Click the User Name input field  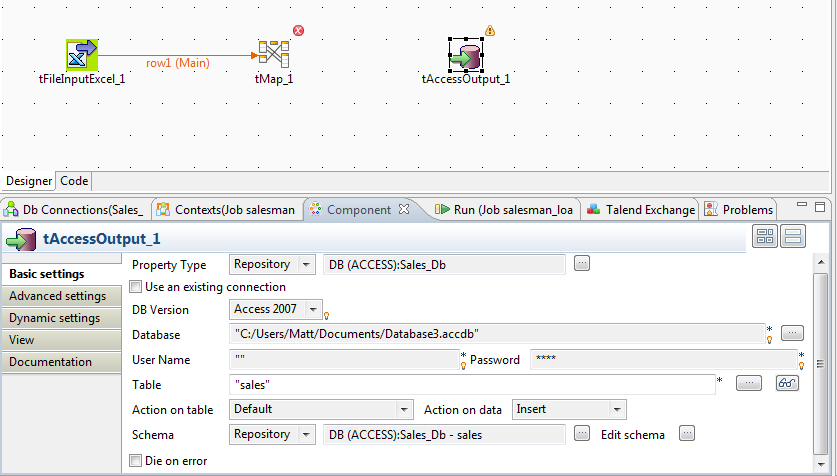(344, 359)
